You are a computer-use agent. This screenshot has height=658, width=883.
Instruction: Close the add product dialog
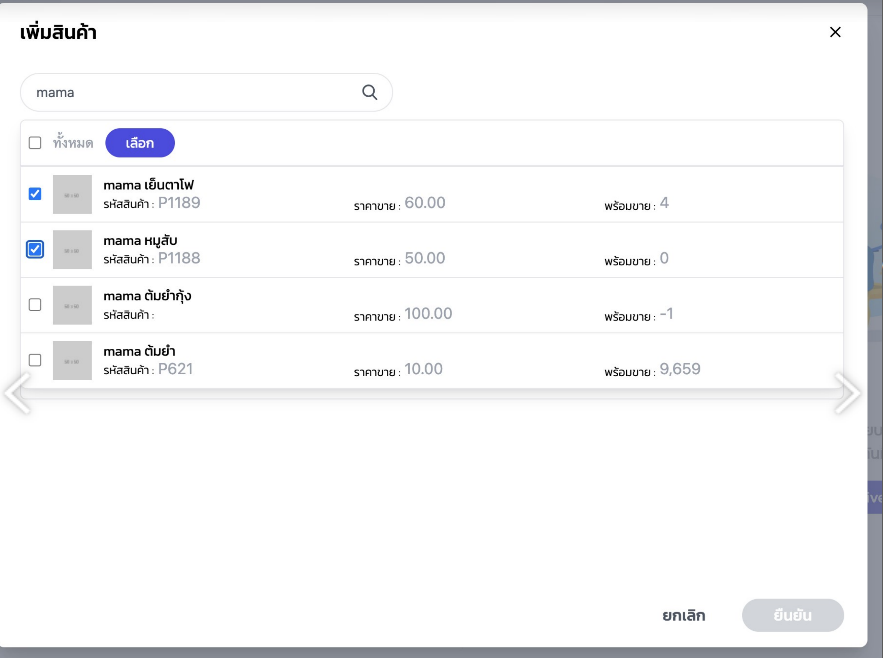835,32
